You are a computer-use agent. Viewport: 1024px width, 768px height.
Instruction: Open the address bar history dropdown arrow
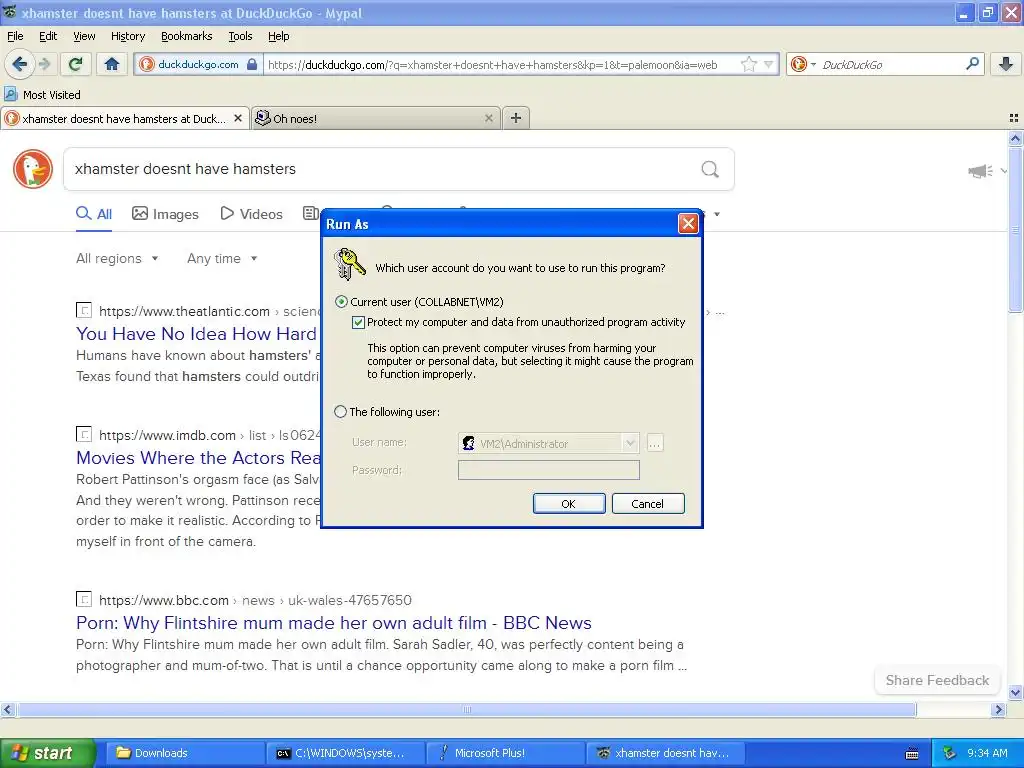coord(769,64)
